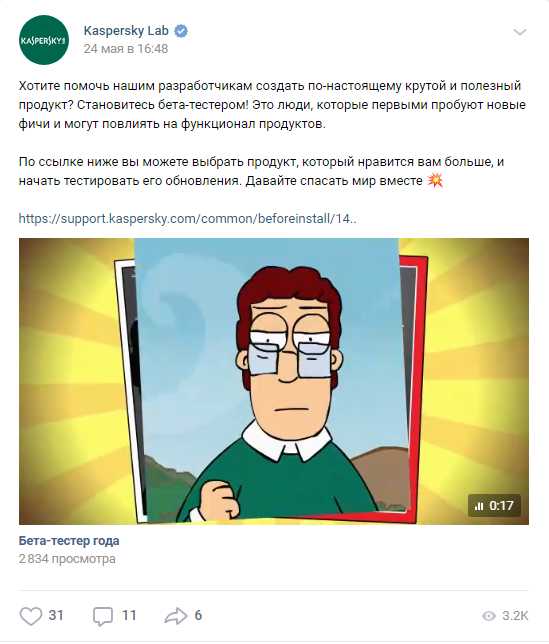Click the Kaspersky green logo avatar
Viewport: 549px width, 644px height.
(x=44, y=40)
